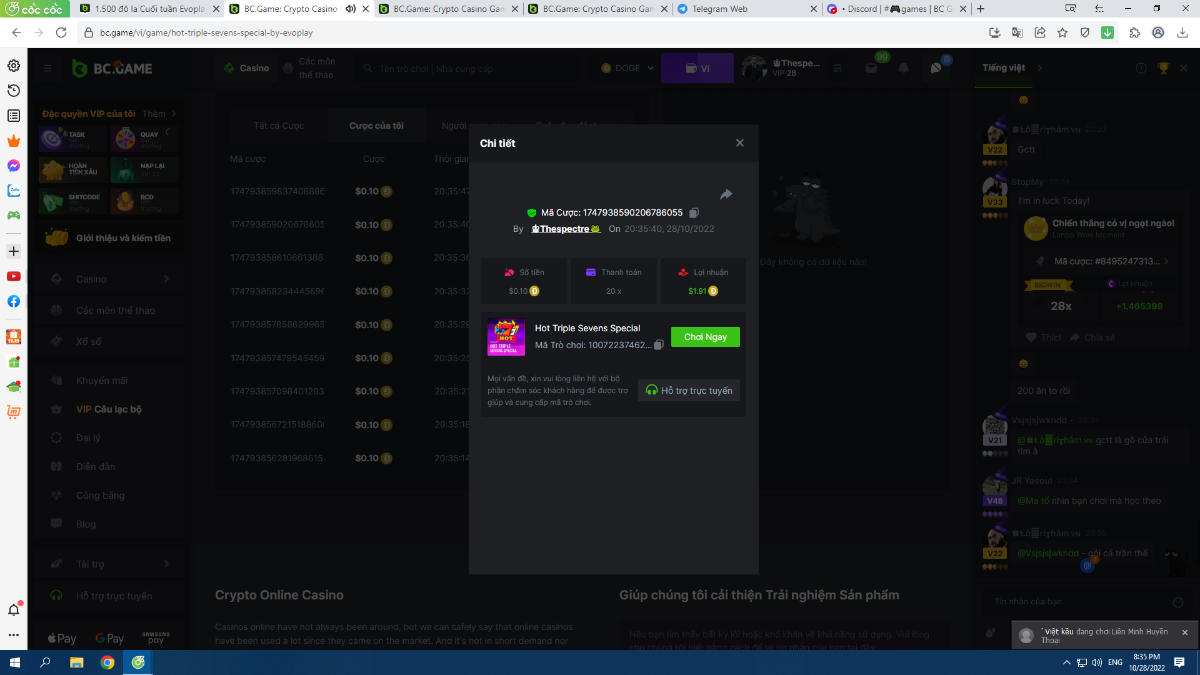This screenshot has height=675, width=1200.
Task: Copy the bet ID (Mã Cược) number
Action: point(694,213)
